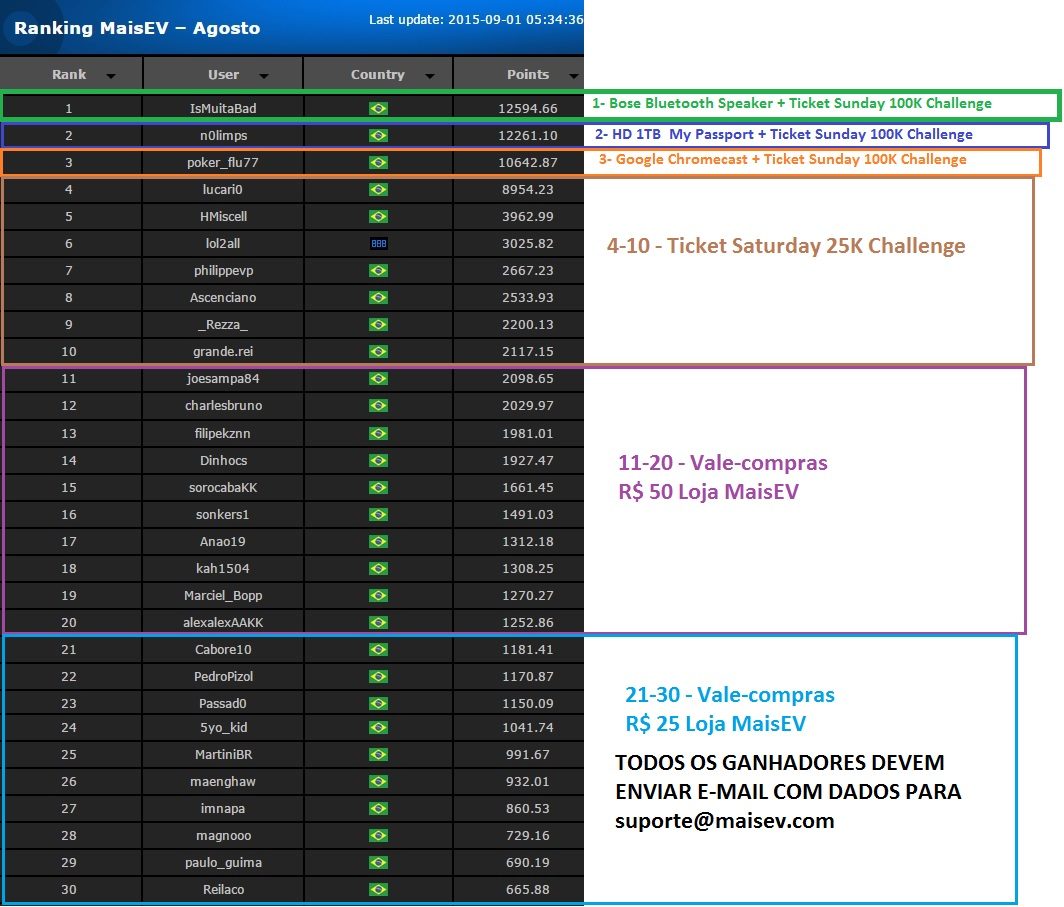This screenshot has width=1064, height=907.
Task: Click the Brazil flag for sonkers1
Action: point(378,515)
